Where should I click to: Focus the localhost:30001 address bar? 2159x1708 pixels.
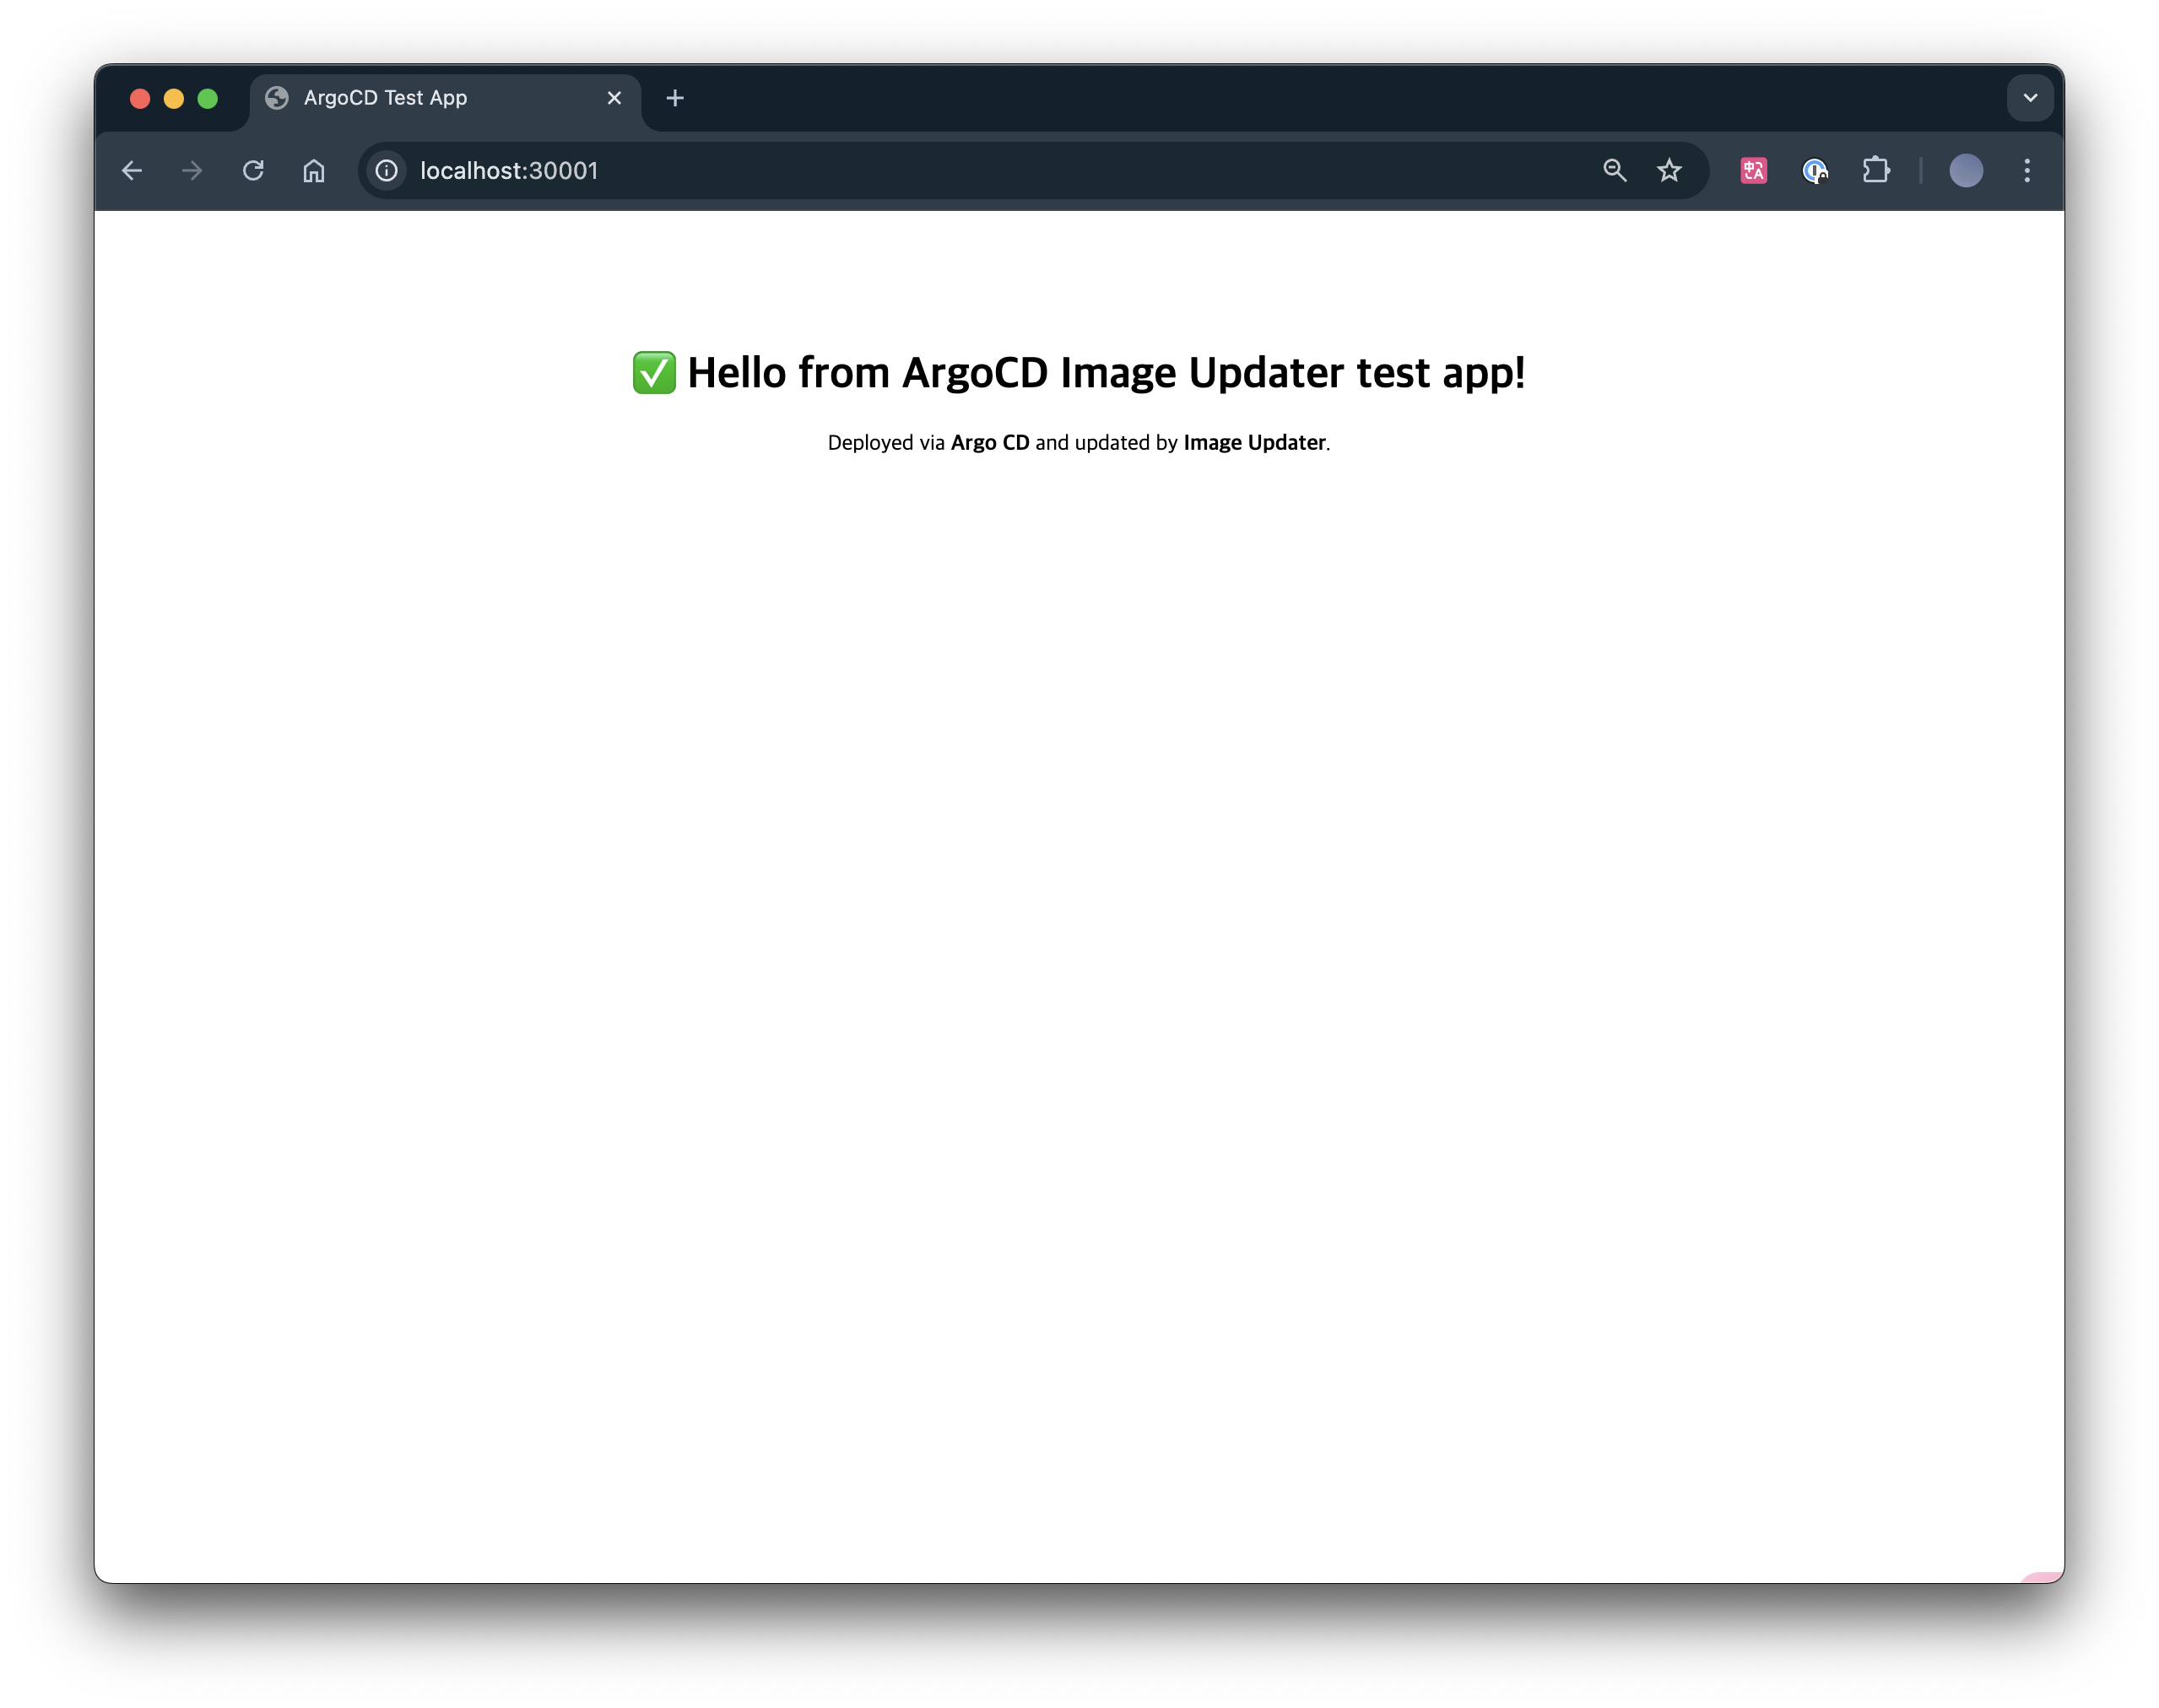click(x=900, y=171)
